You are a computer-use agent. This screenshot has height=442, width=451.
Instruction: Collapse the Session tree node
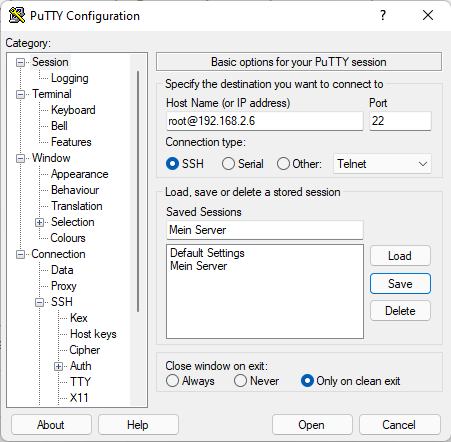[21, 63]
